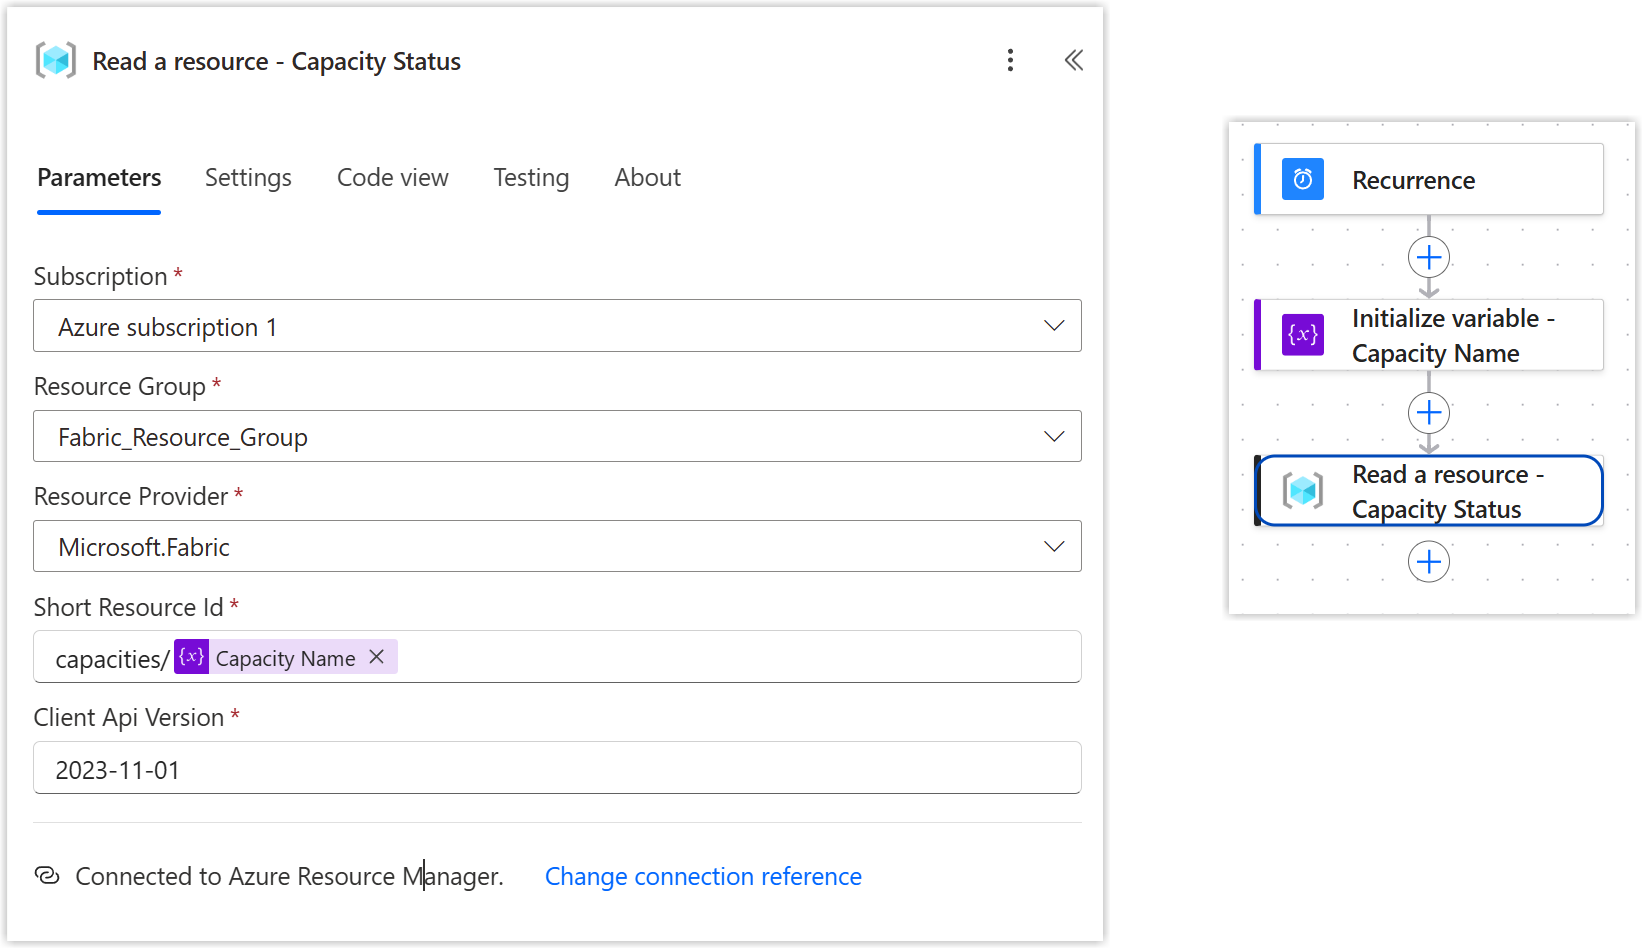Click the Short Resource Id label

(x=129, y=608)
